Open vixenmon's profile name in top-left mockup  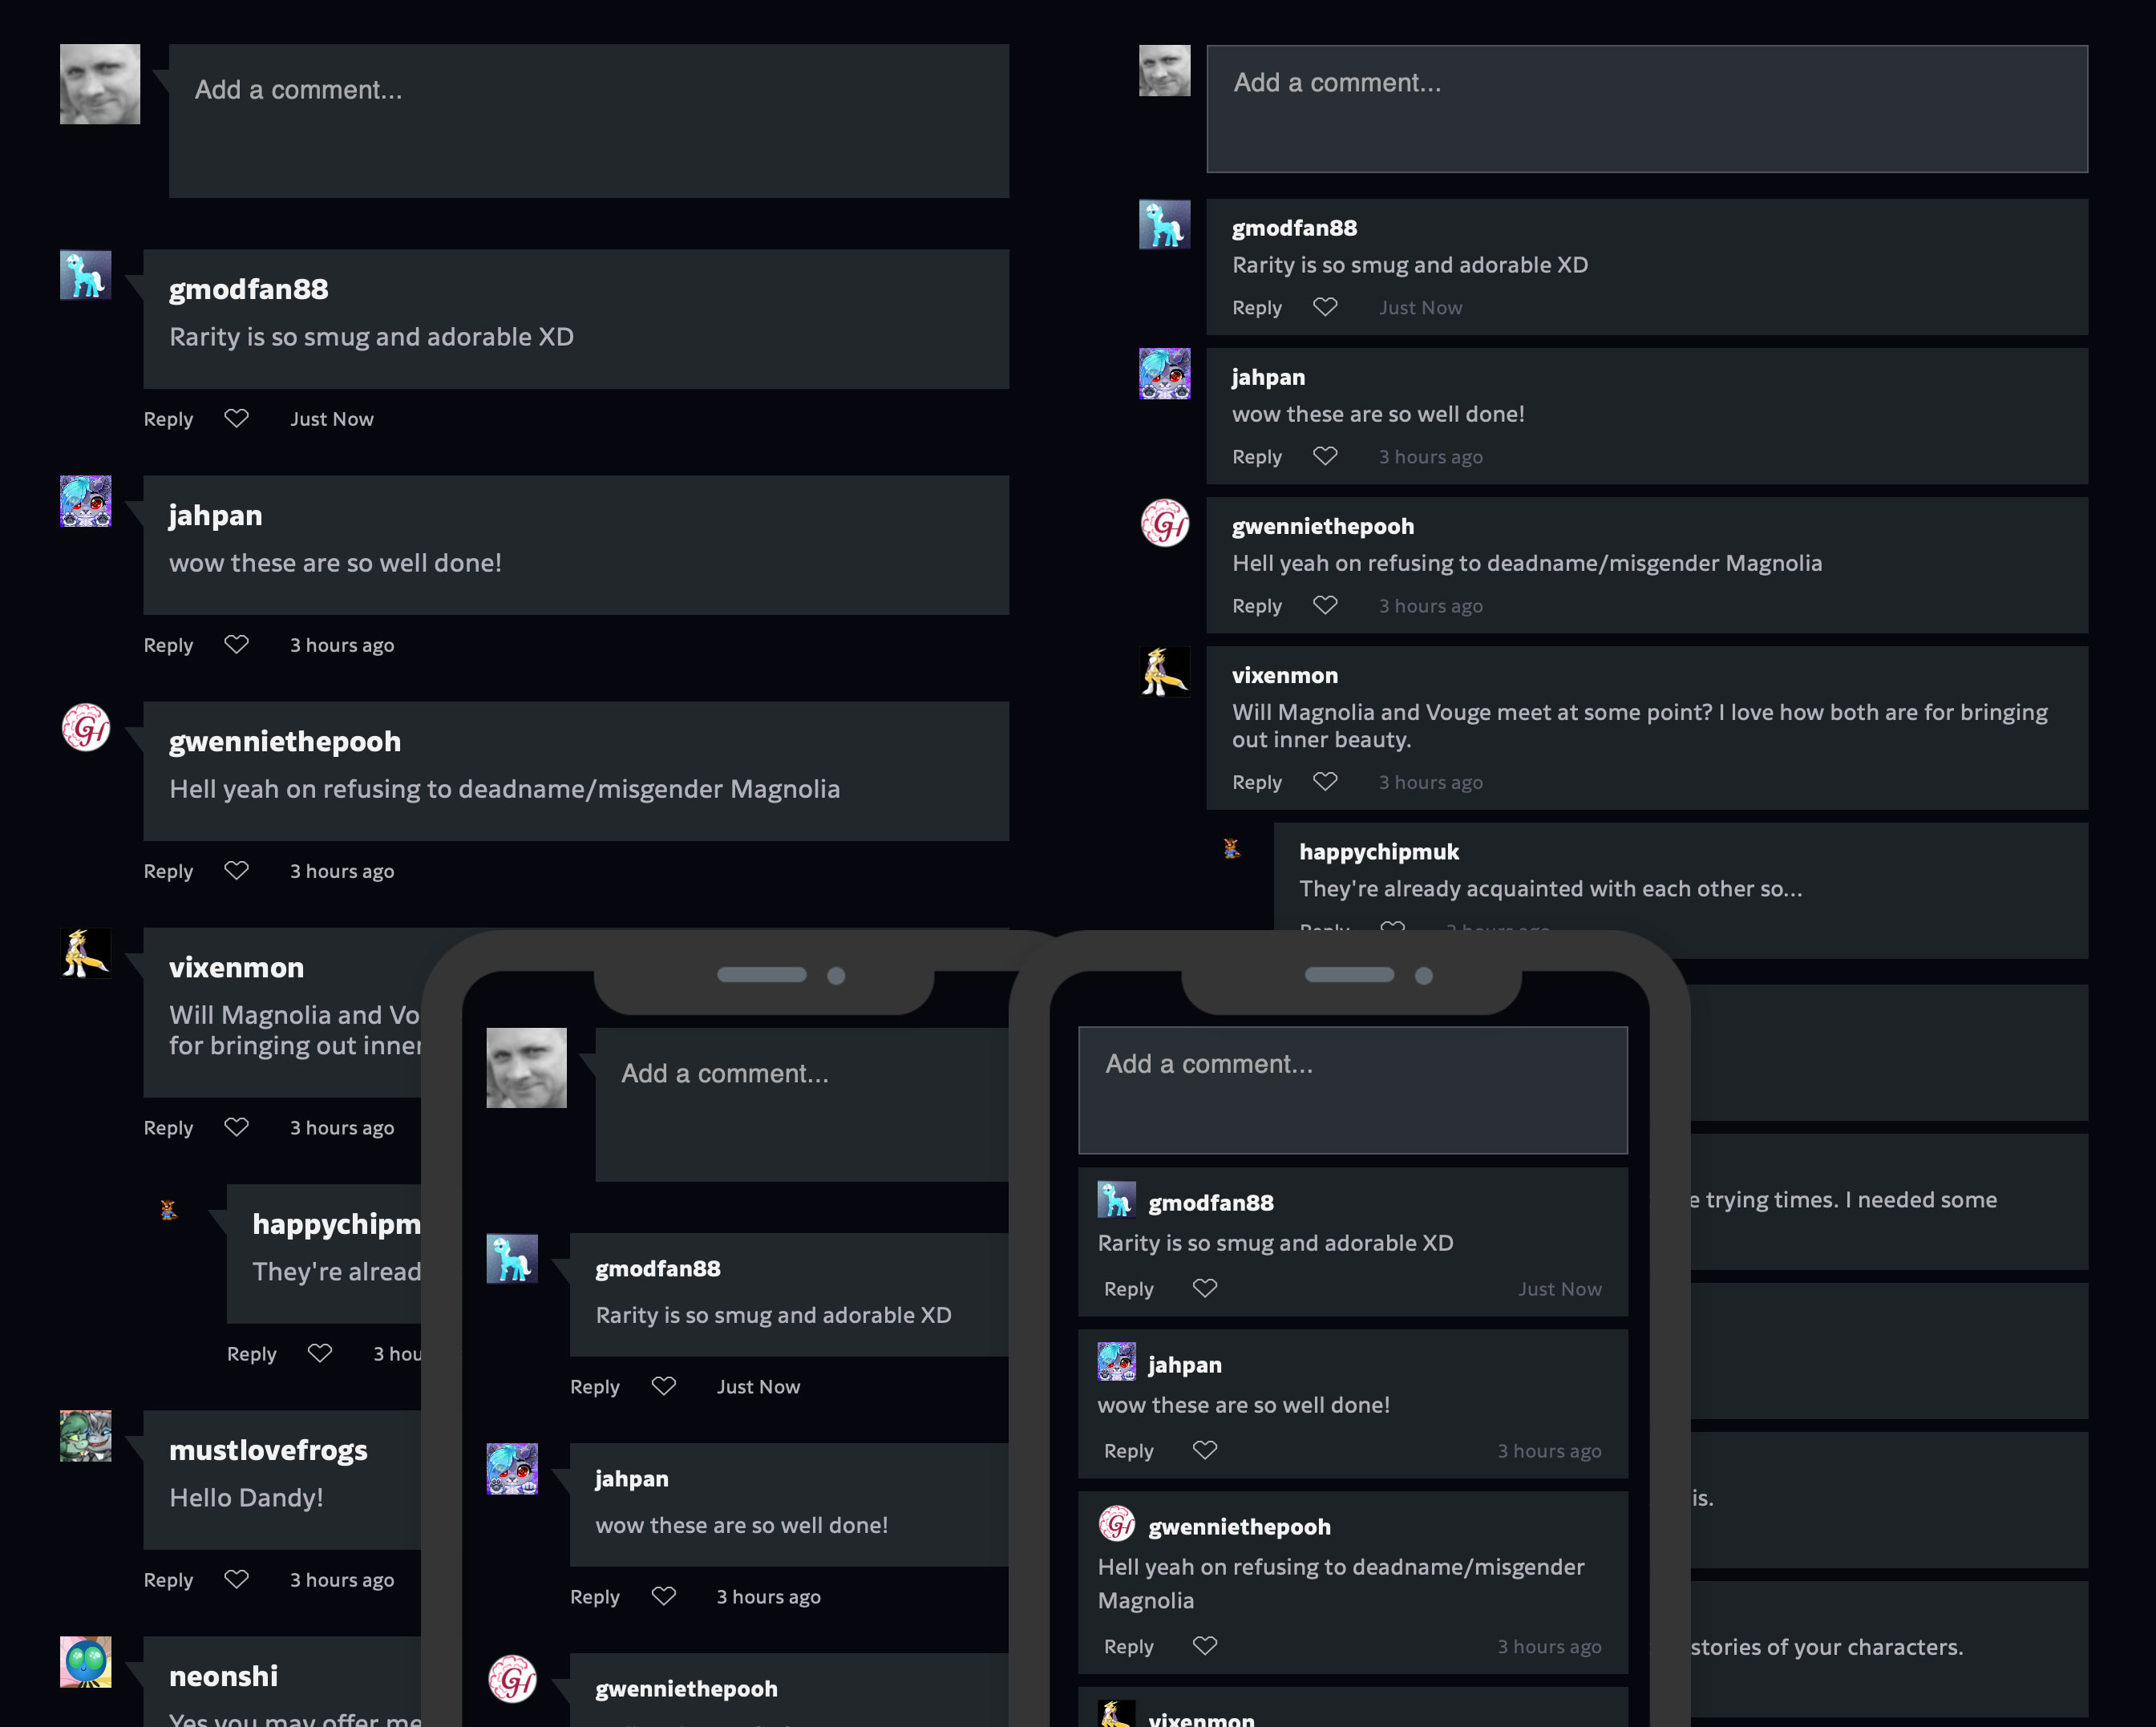point(236,967)
